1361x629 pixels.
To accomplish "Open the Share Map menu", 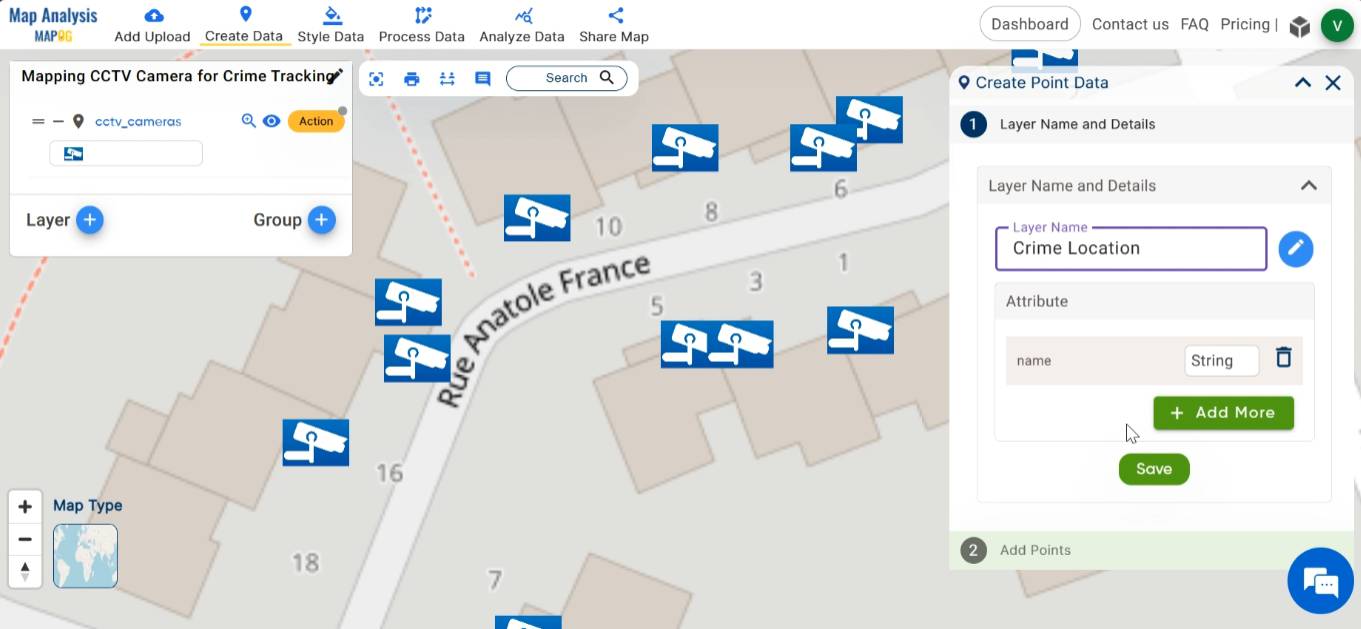I will point(614,25).
